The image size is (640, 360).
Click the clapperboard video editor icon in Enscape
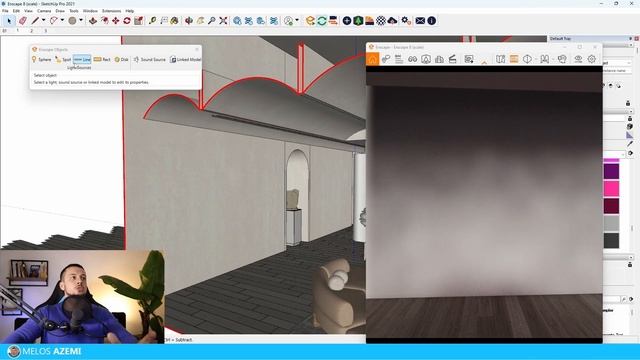[452, 59]
